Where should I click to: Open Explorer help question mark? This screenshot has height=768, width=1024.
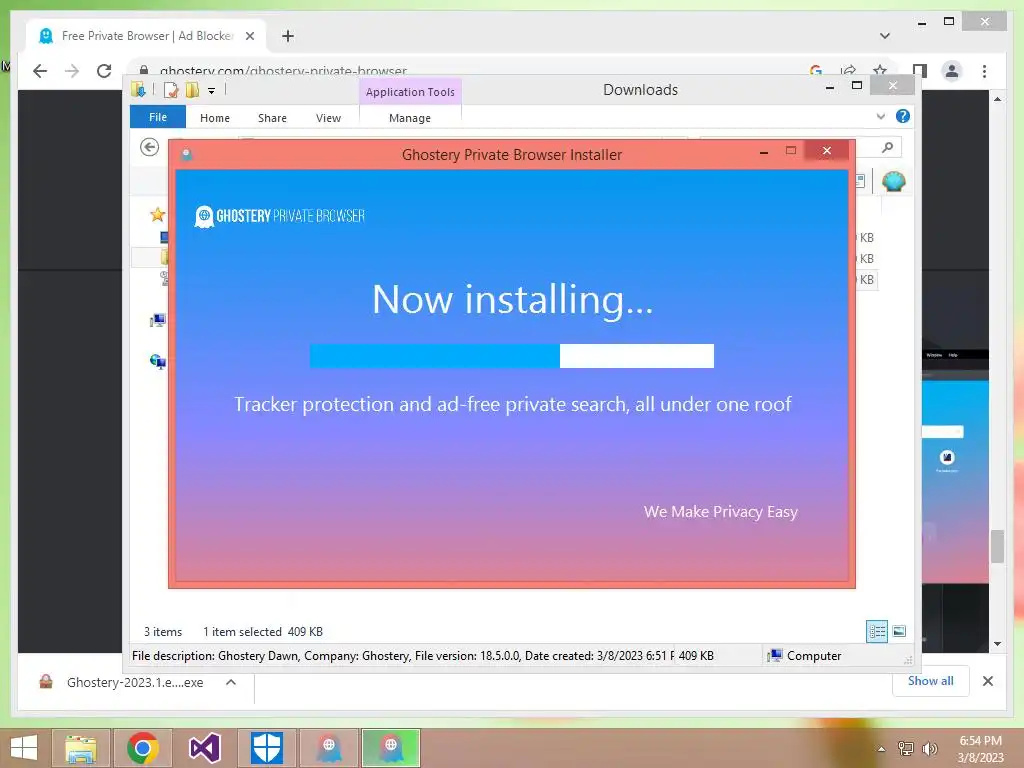[903, 116]
